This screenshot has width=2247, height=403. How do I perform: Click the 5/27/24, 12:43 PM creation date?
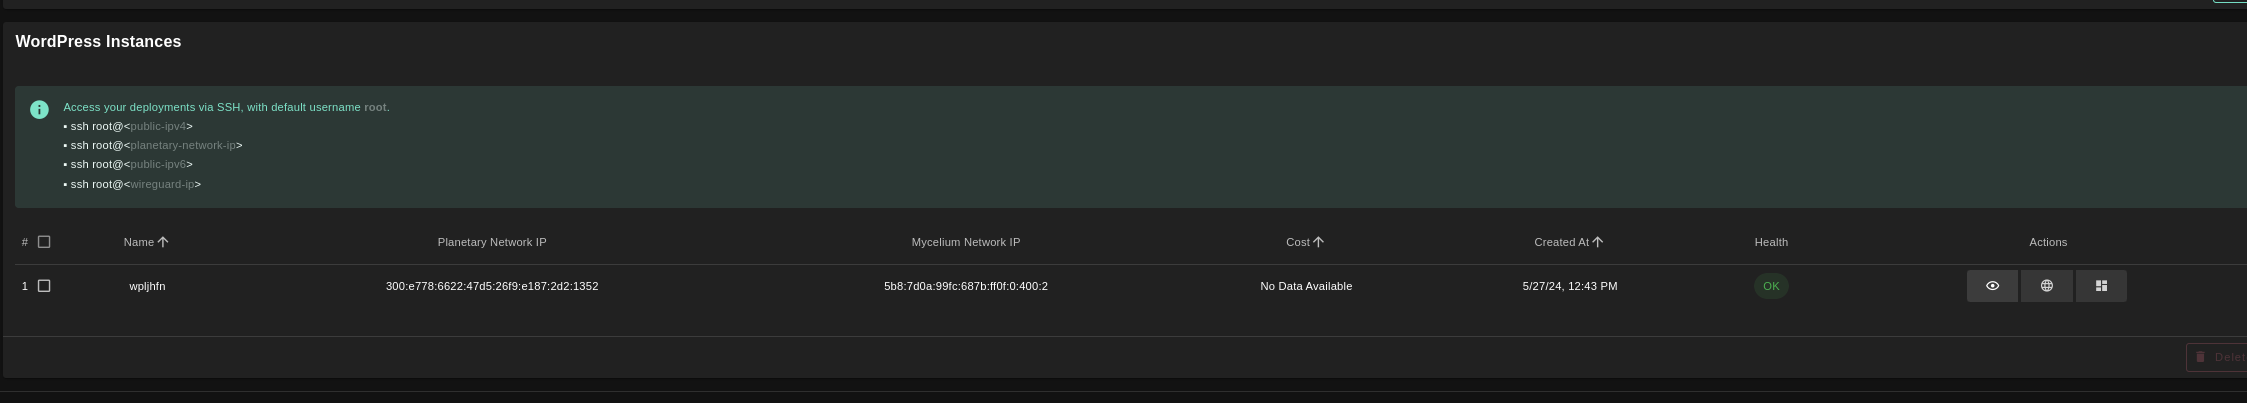tap(1569, 286)
